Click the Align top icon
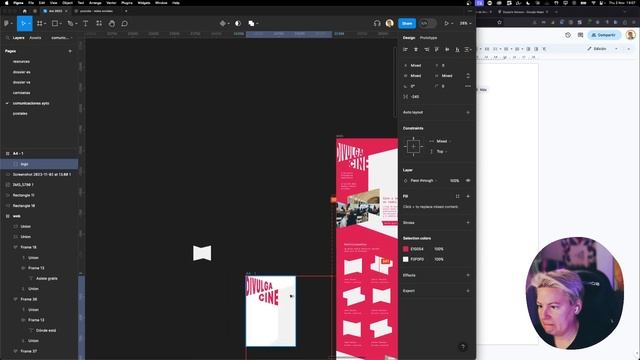This screenshot has width=640, height=360. coord(437,50)
